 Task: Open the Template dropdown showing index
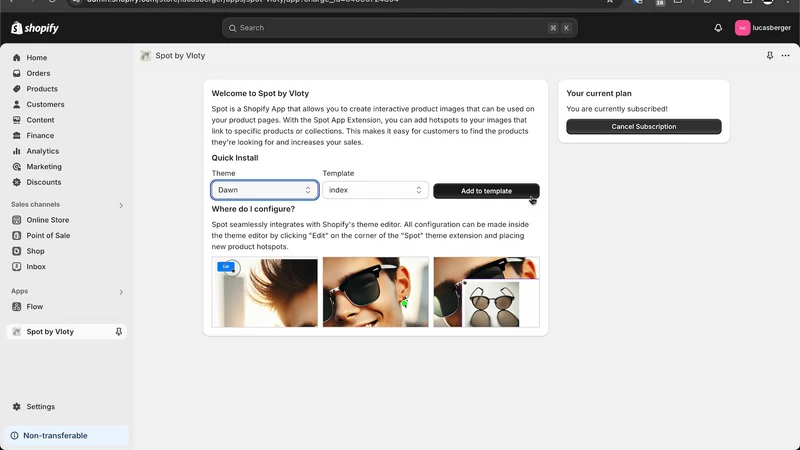(376, 190)
